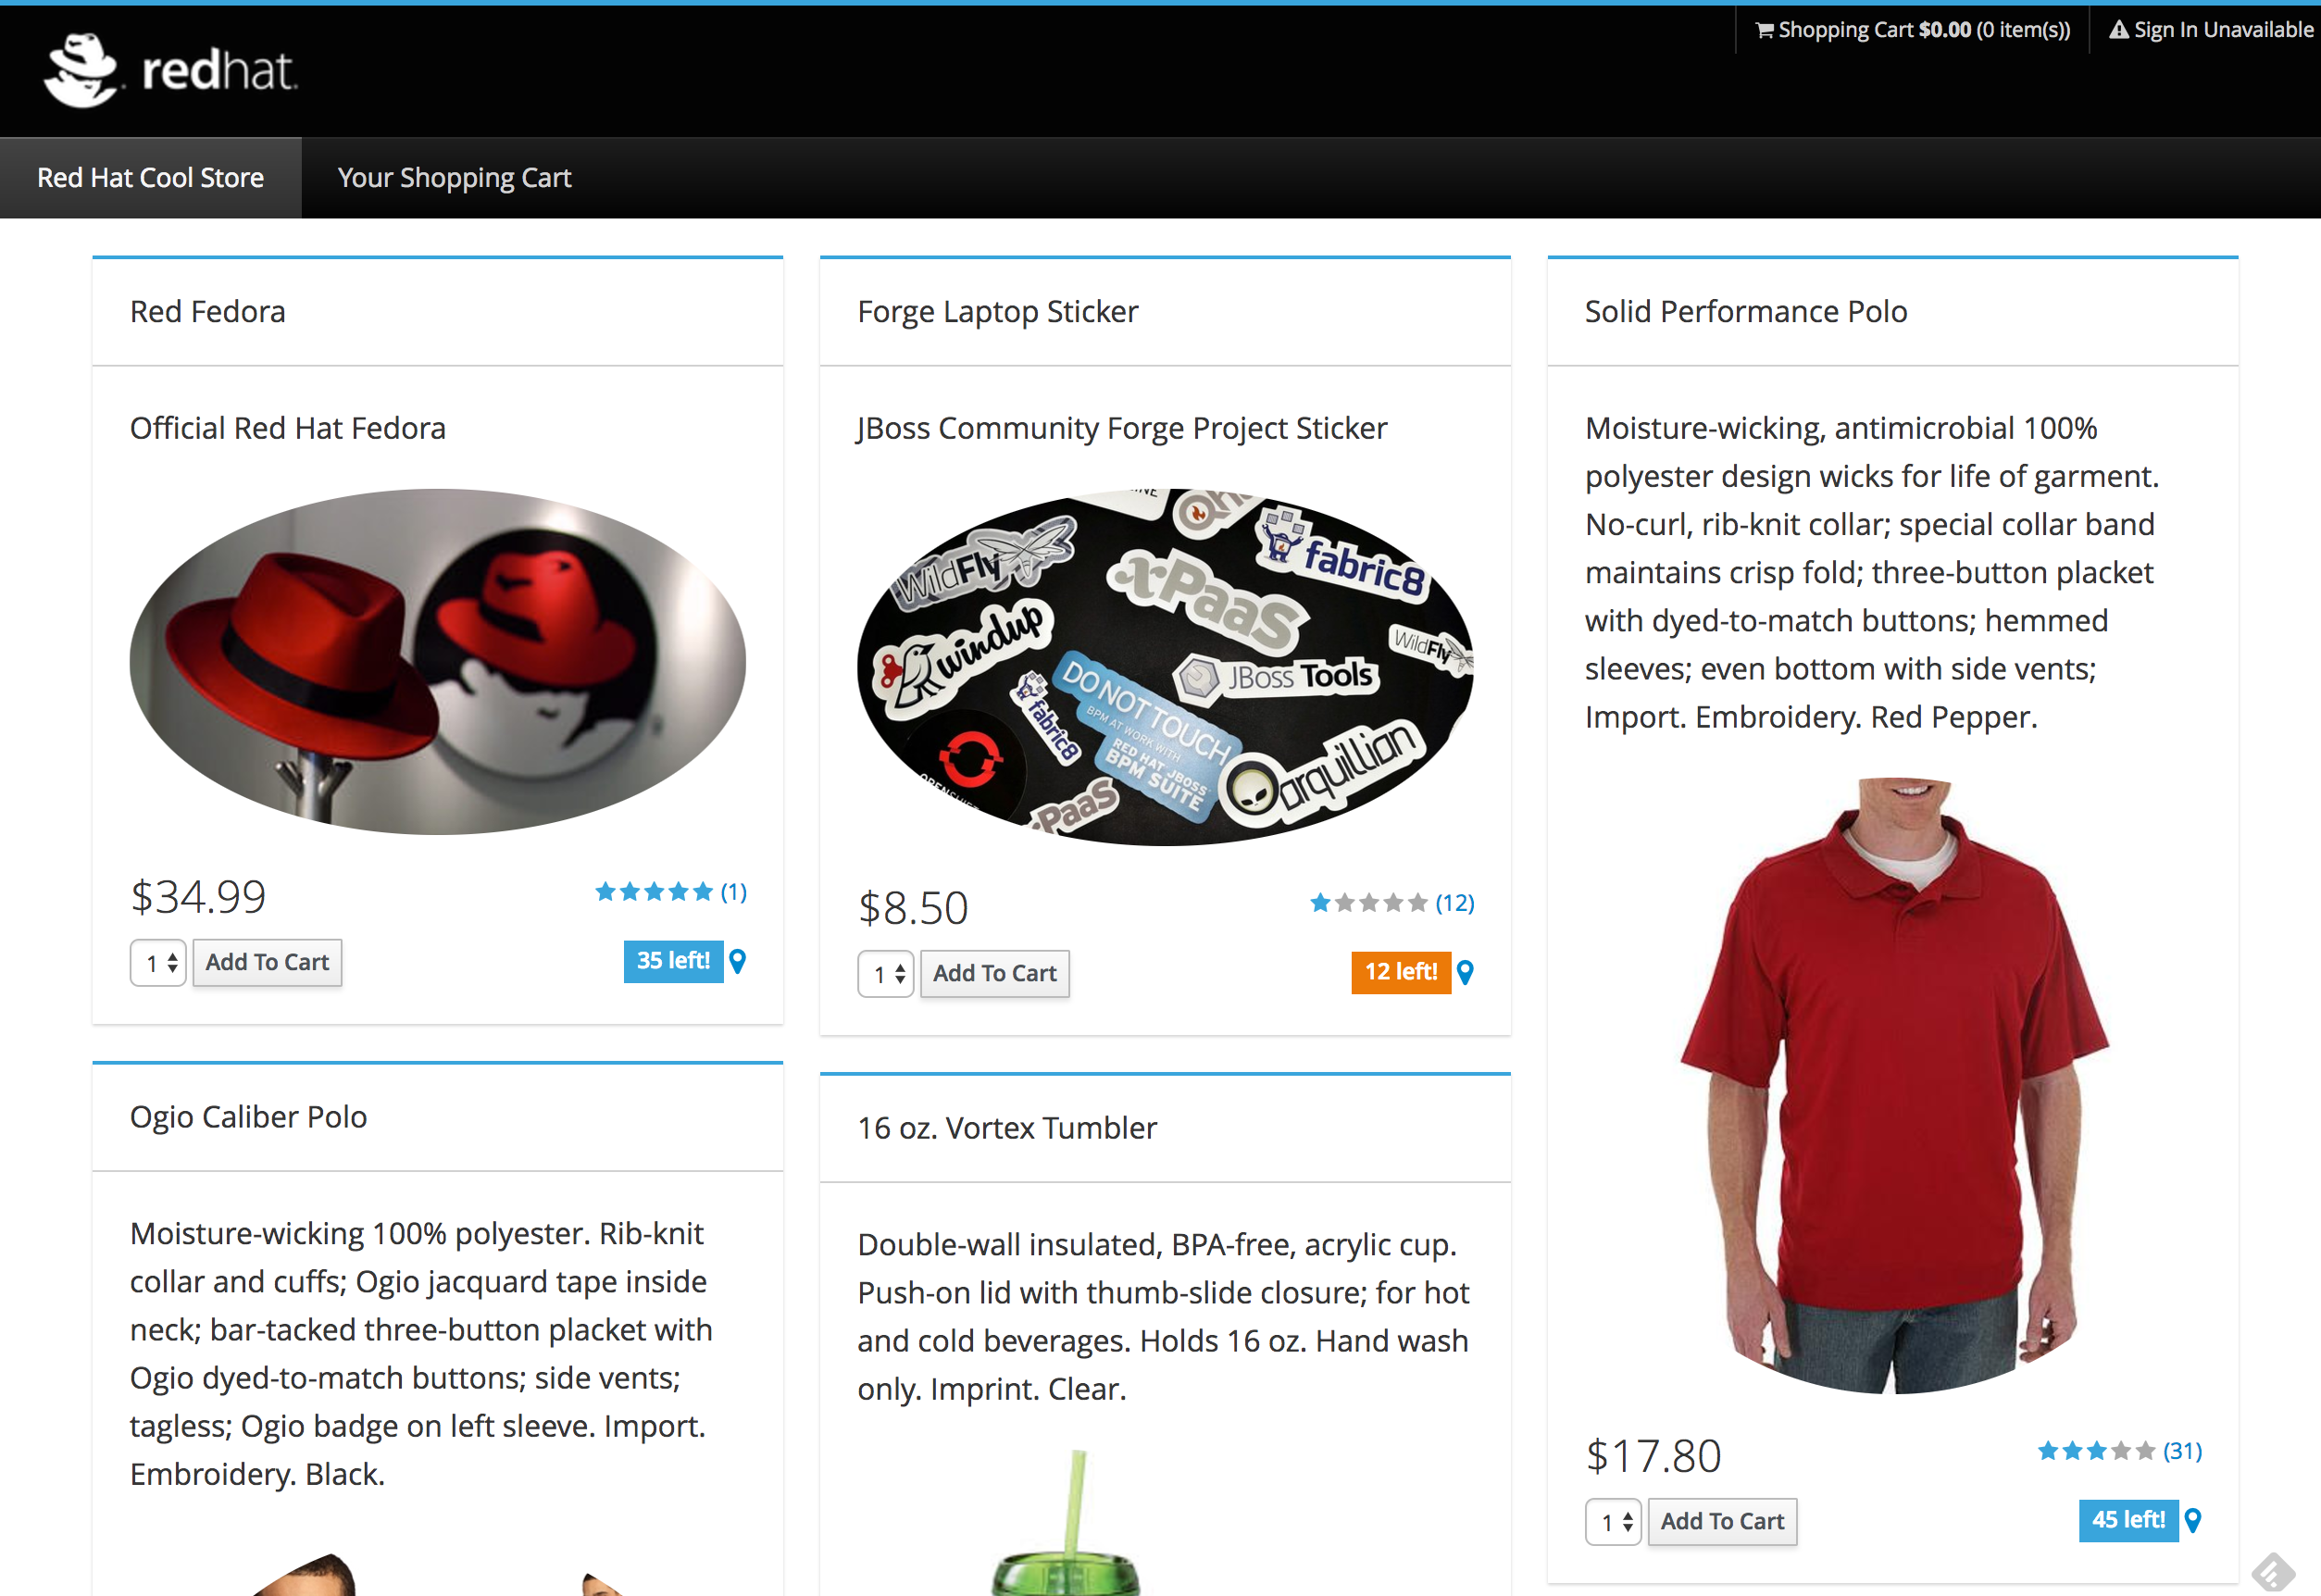Screen dimensions: 2321x1596
Task: Click Add To Cart for Forge Laptop Sticker
Action: (993, 972)
